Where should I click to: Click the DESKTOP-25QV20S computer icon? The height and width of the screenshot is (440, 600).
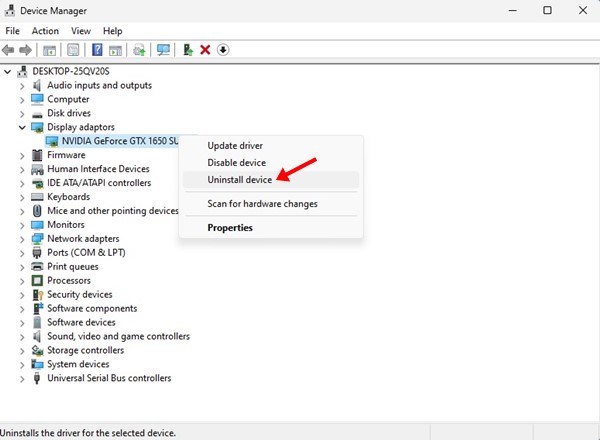(23, 71)
